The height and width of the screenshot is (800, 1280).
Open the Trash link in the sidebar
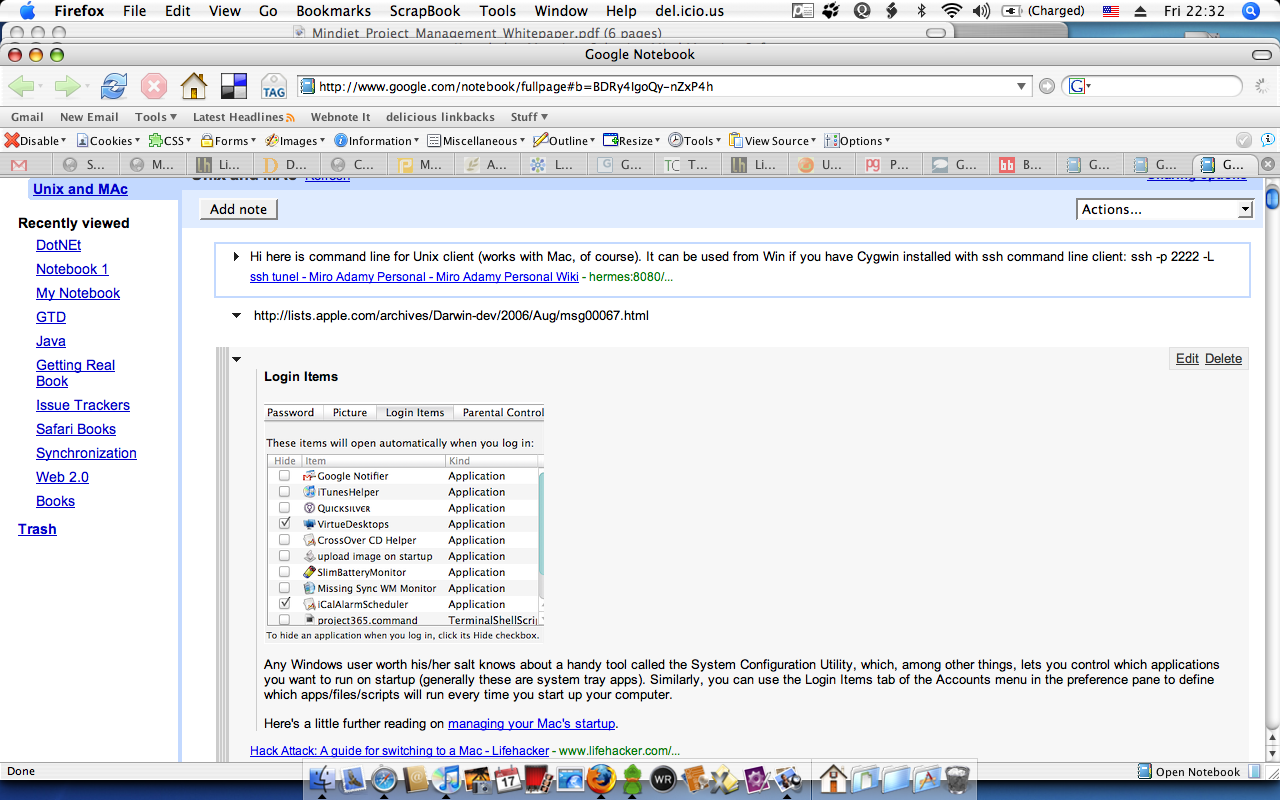pos(37,529)
